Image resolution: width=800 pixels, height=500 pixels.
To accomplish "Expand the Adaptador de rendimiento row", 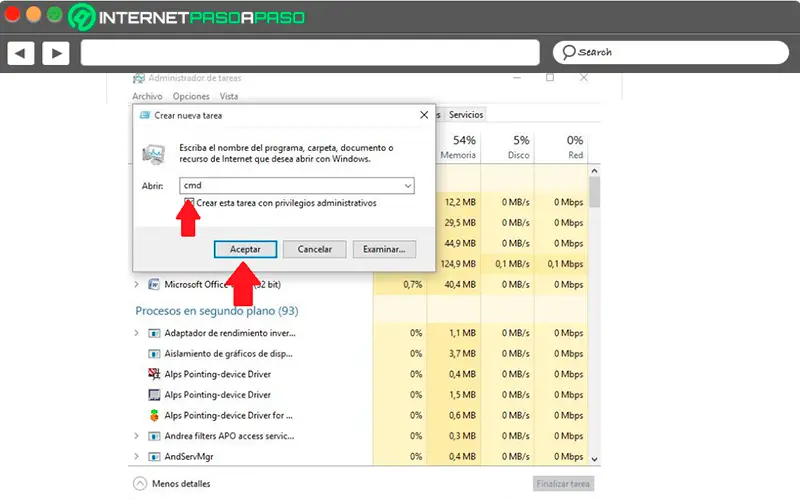I will pyautogui.click(x=136, y=333).
